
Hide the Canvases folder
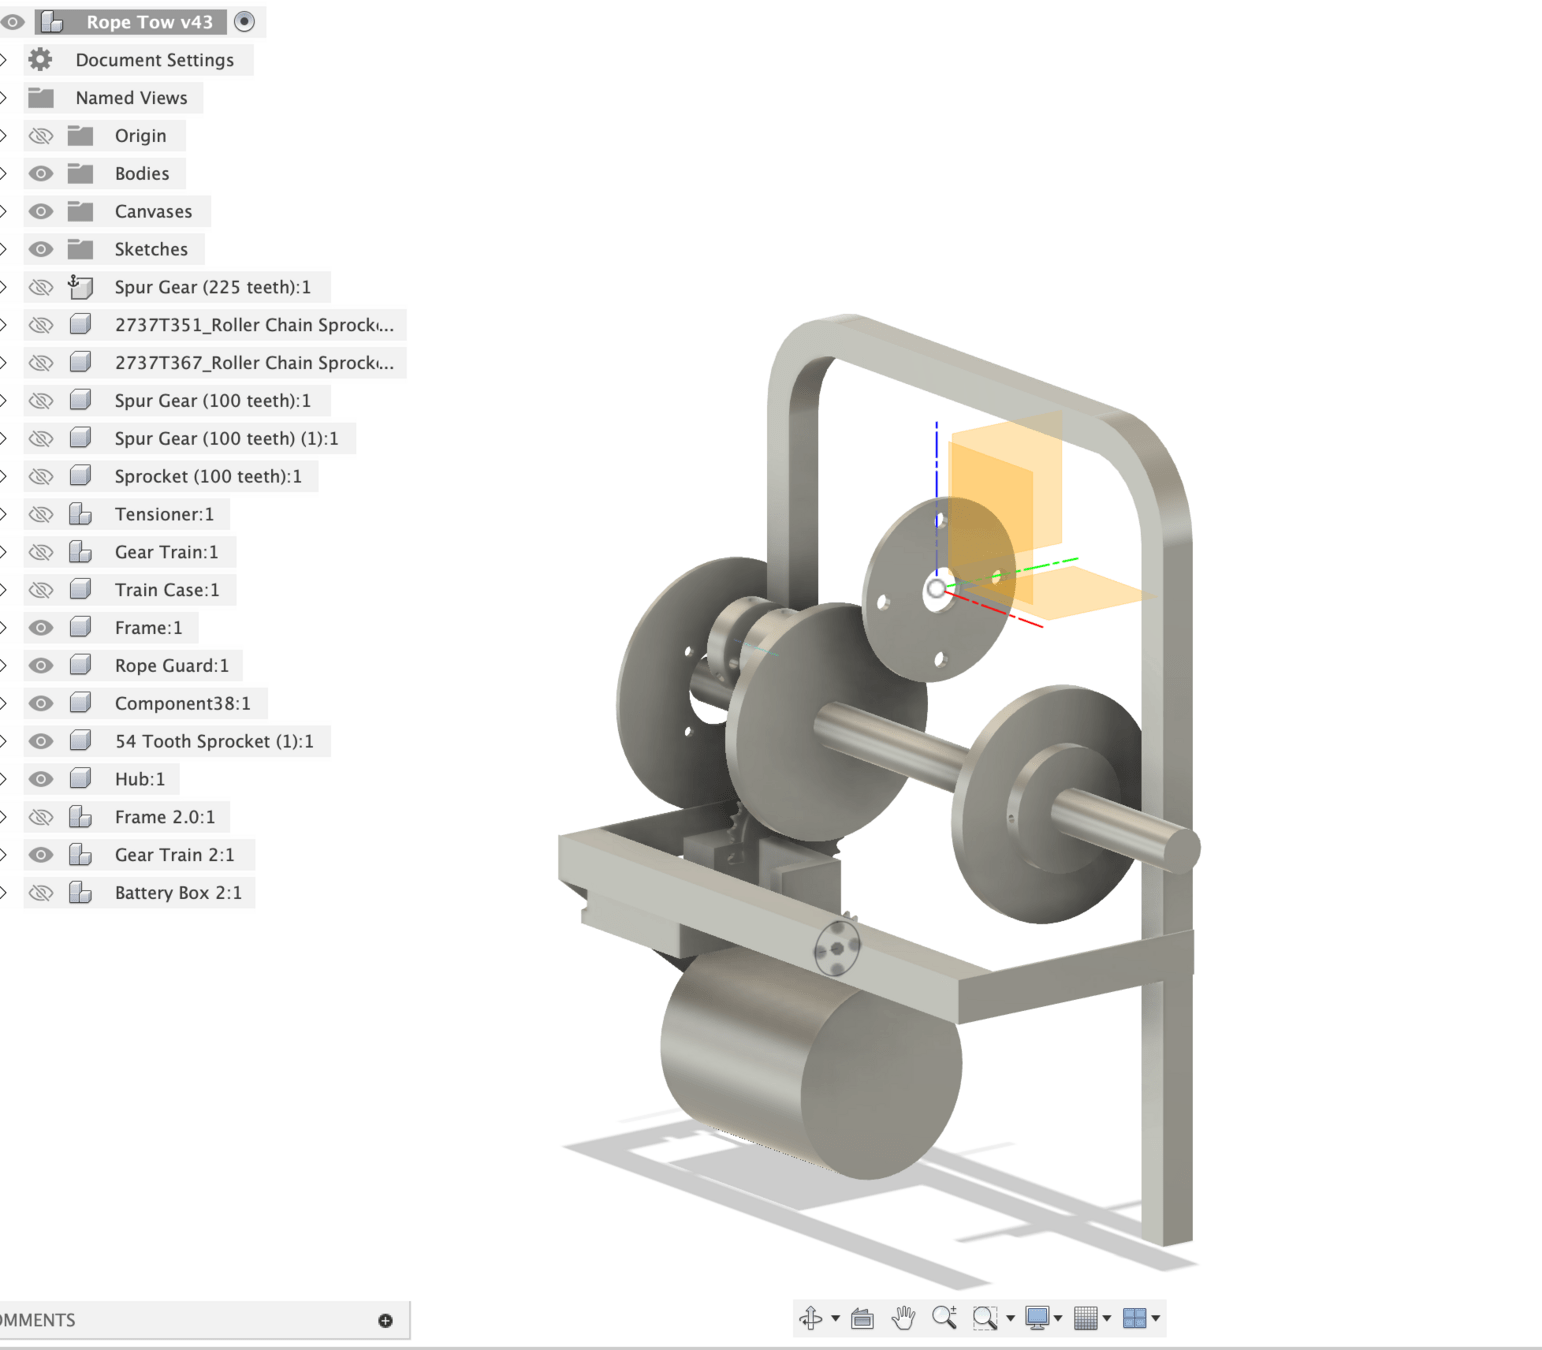point(40,212)
